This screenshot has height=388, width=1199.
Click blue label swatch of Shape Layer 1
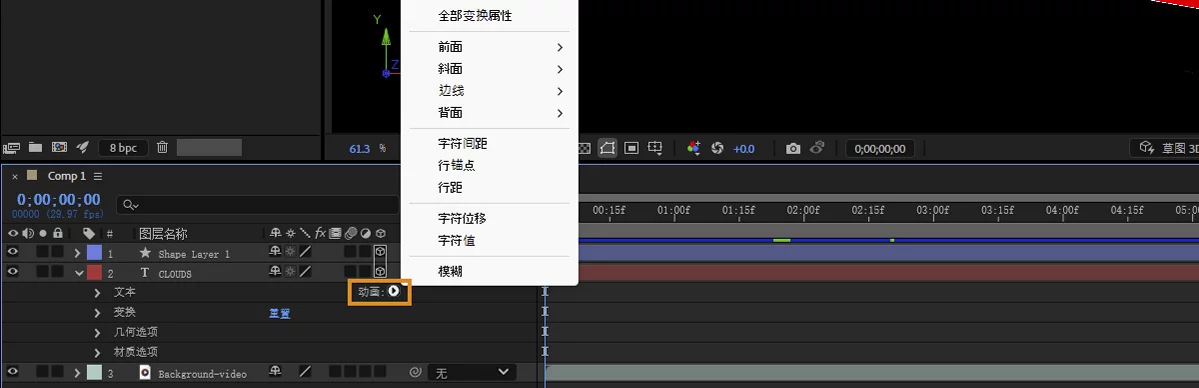pyautogui.click(x=94, y=253)
